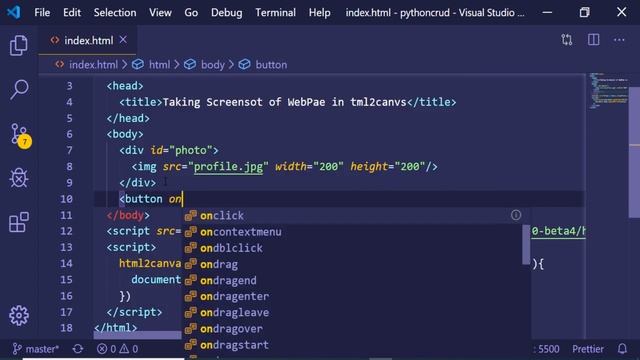Open the Help menu
This screenshot has width=640, height=360.
click(320, 13)
